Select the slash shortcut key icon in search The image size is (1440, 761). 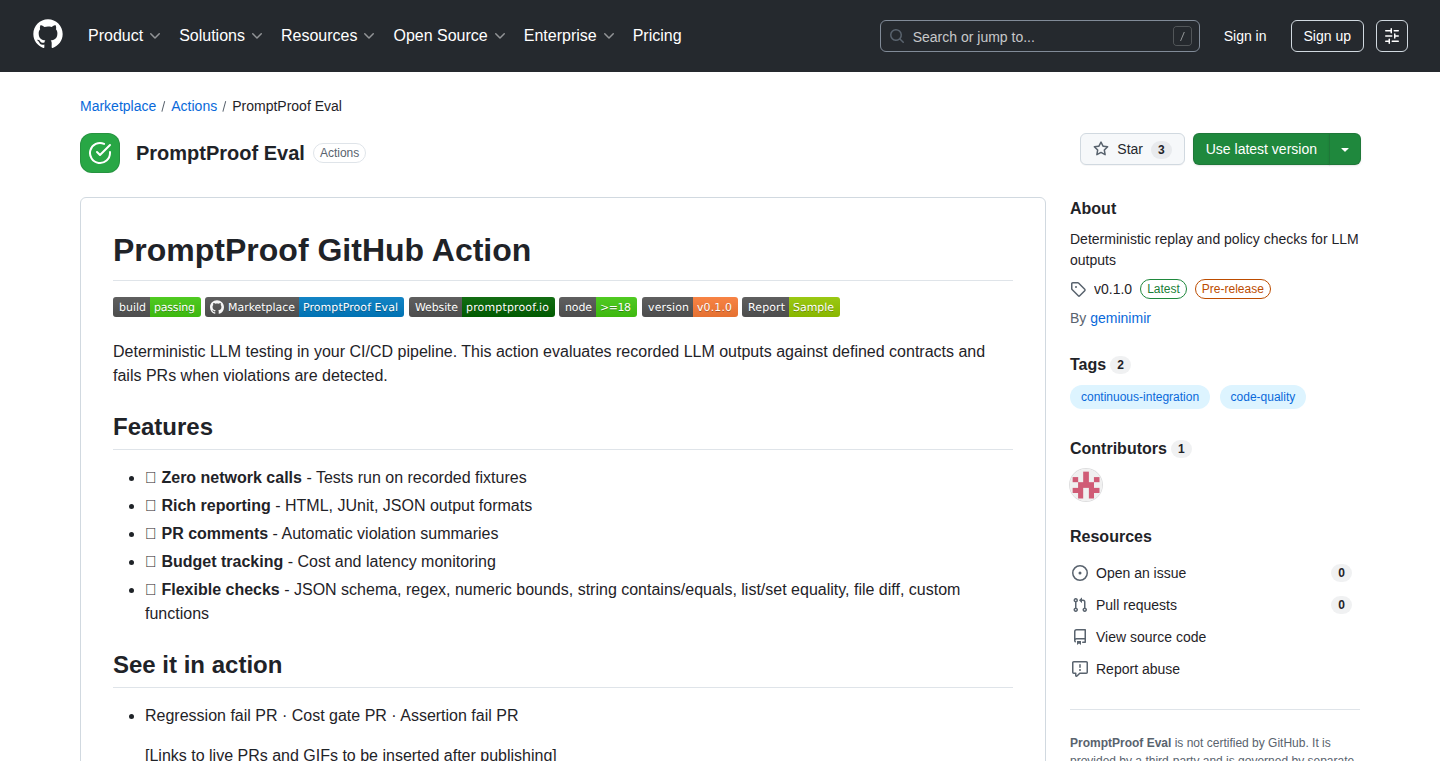point(1182,36)
